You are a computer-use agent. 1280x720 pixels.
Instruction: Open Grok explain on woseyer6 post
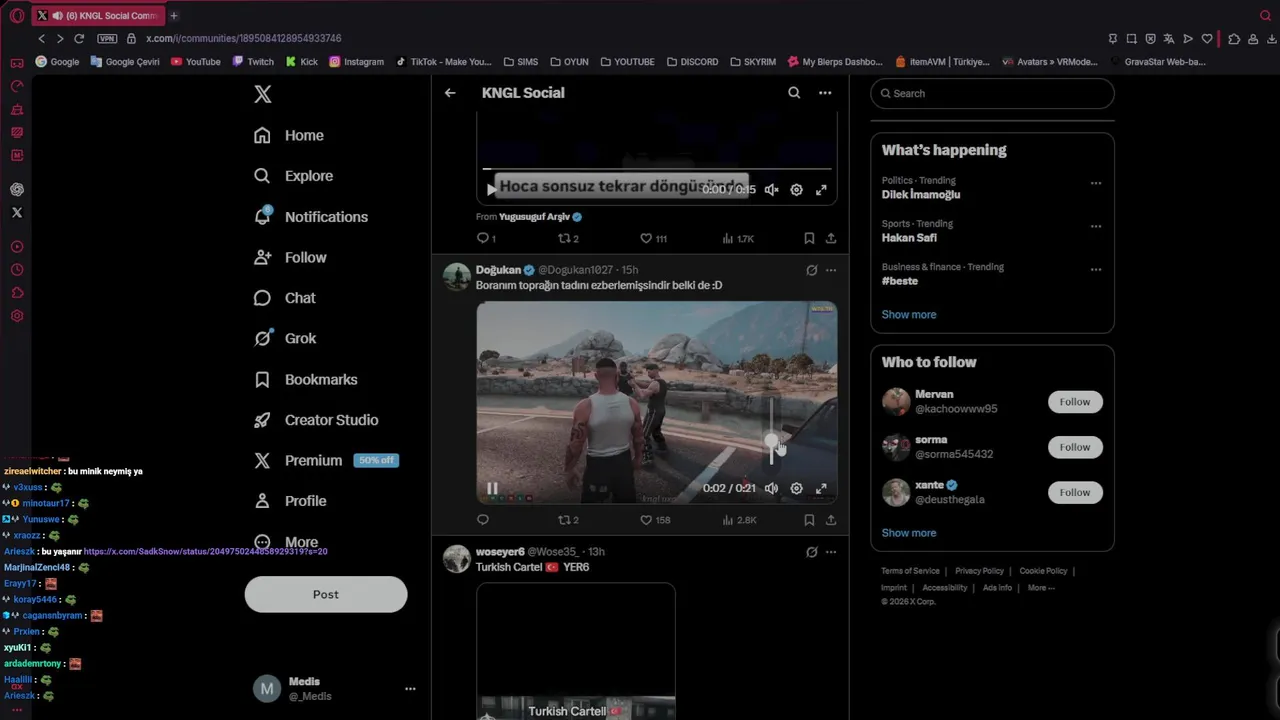tap(812, 552)
